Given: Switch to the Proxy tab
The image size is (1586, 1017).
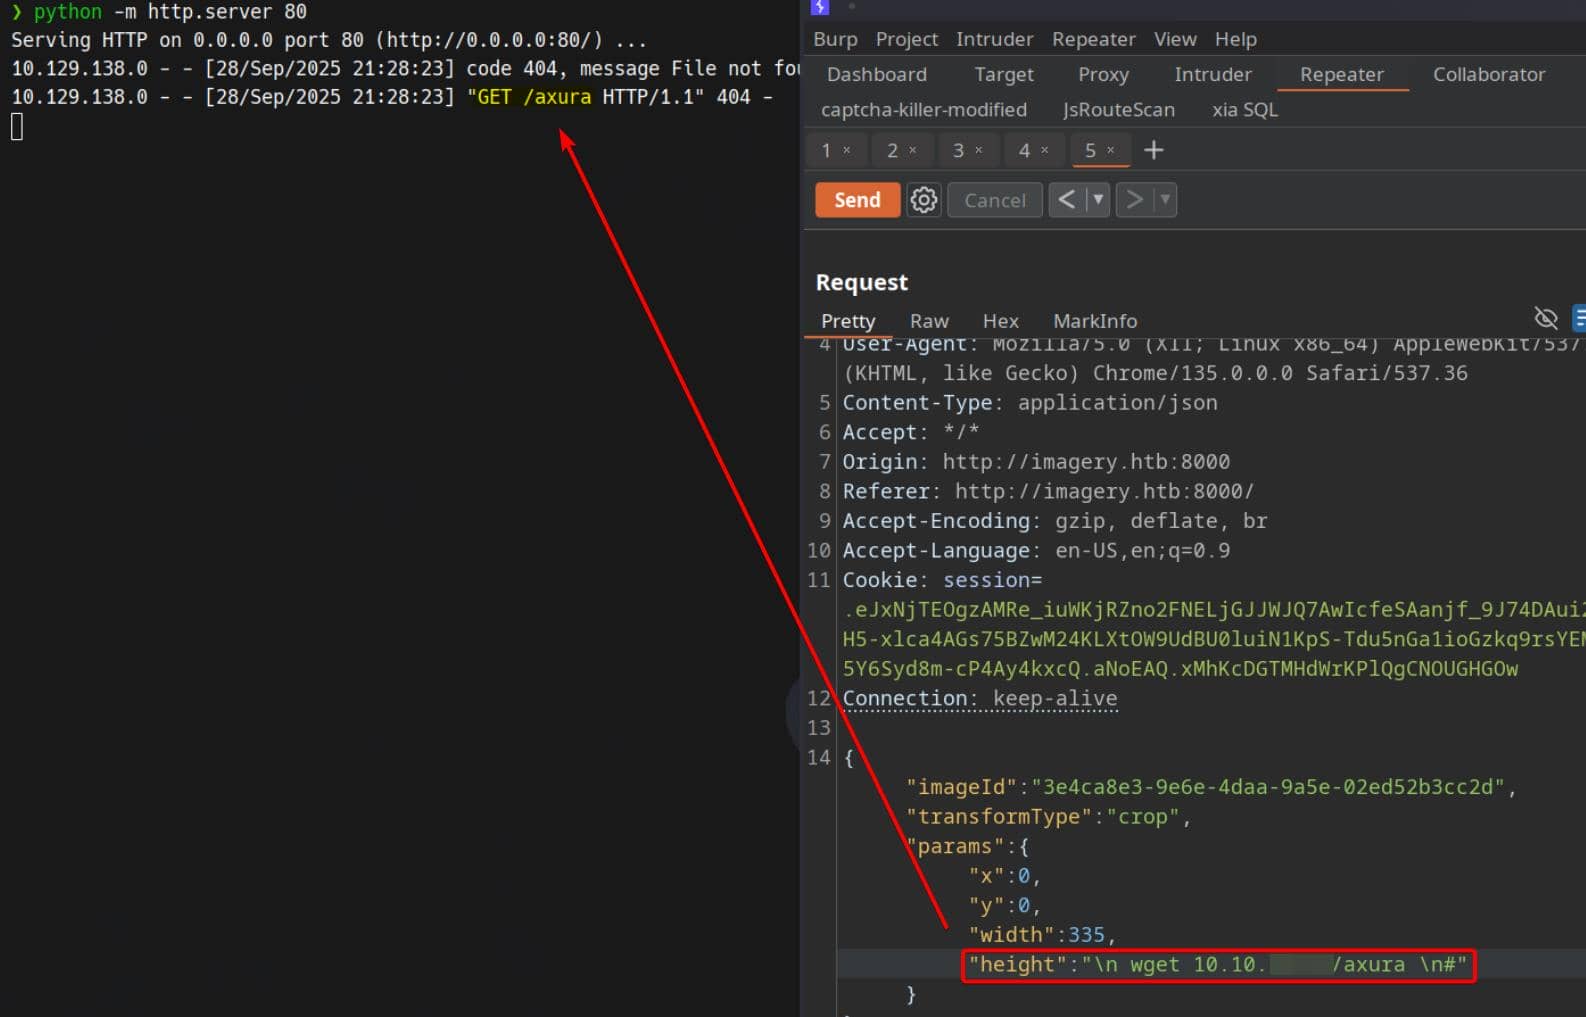Looking at the screenshot, I should coord(1103,74).
